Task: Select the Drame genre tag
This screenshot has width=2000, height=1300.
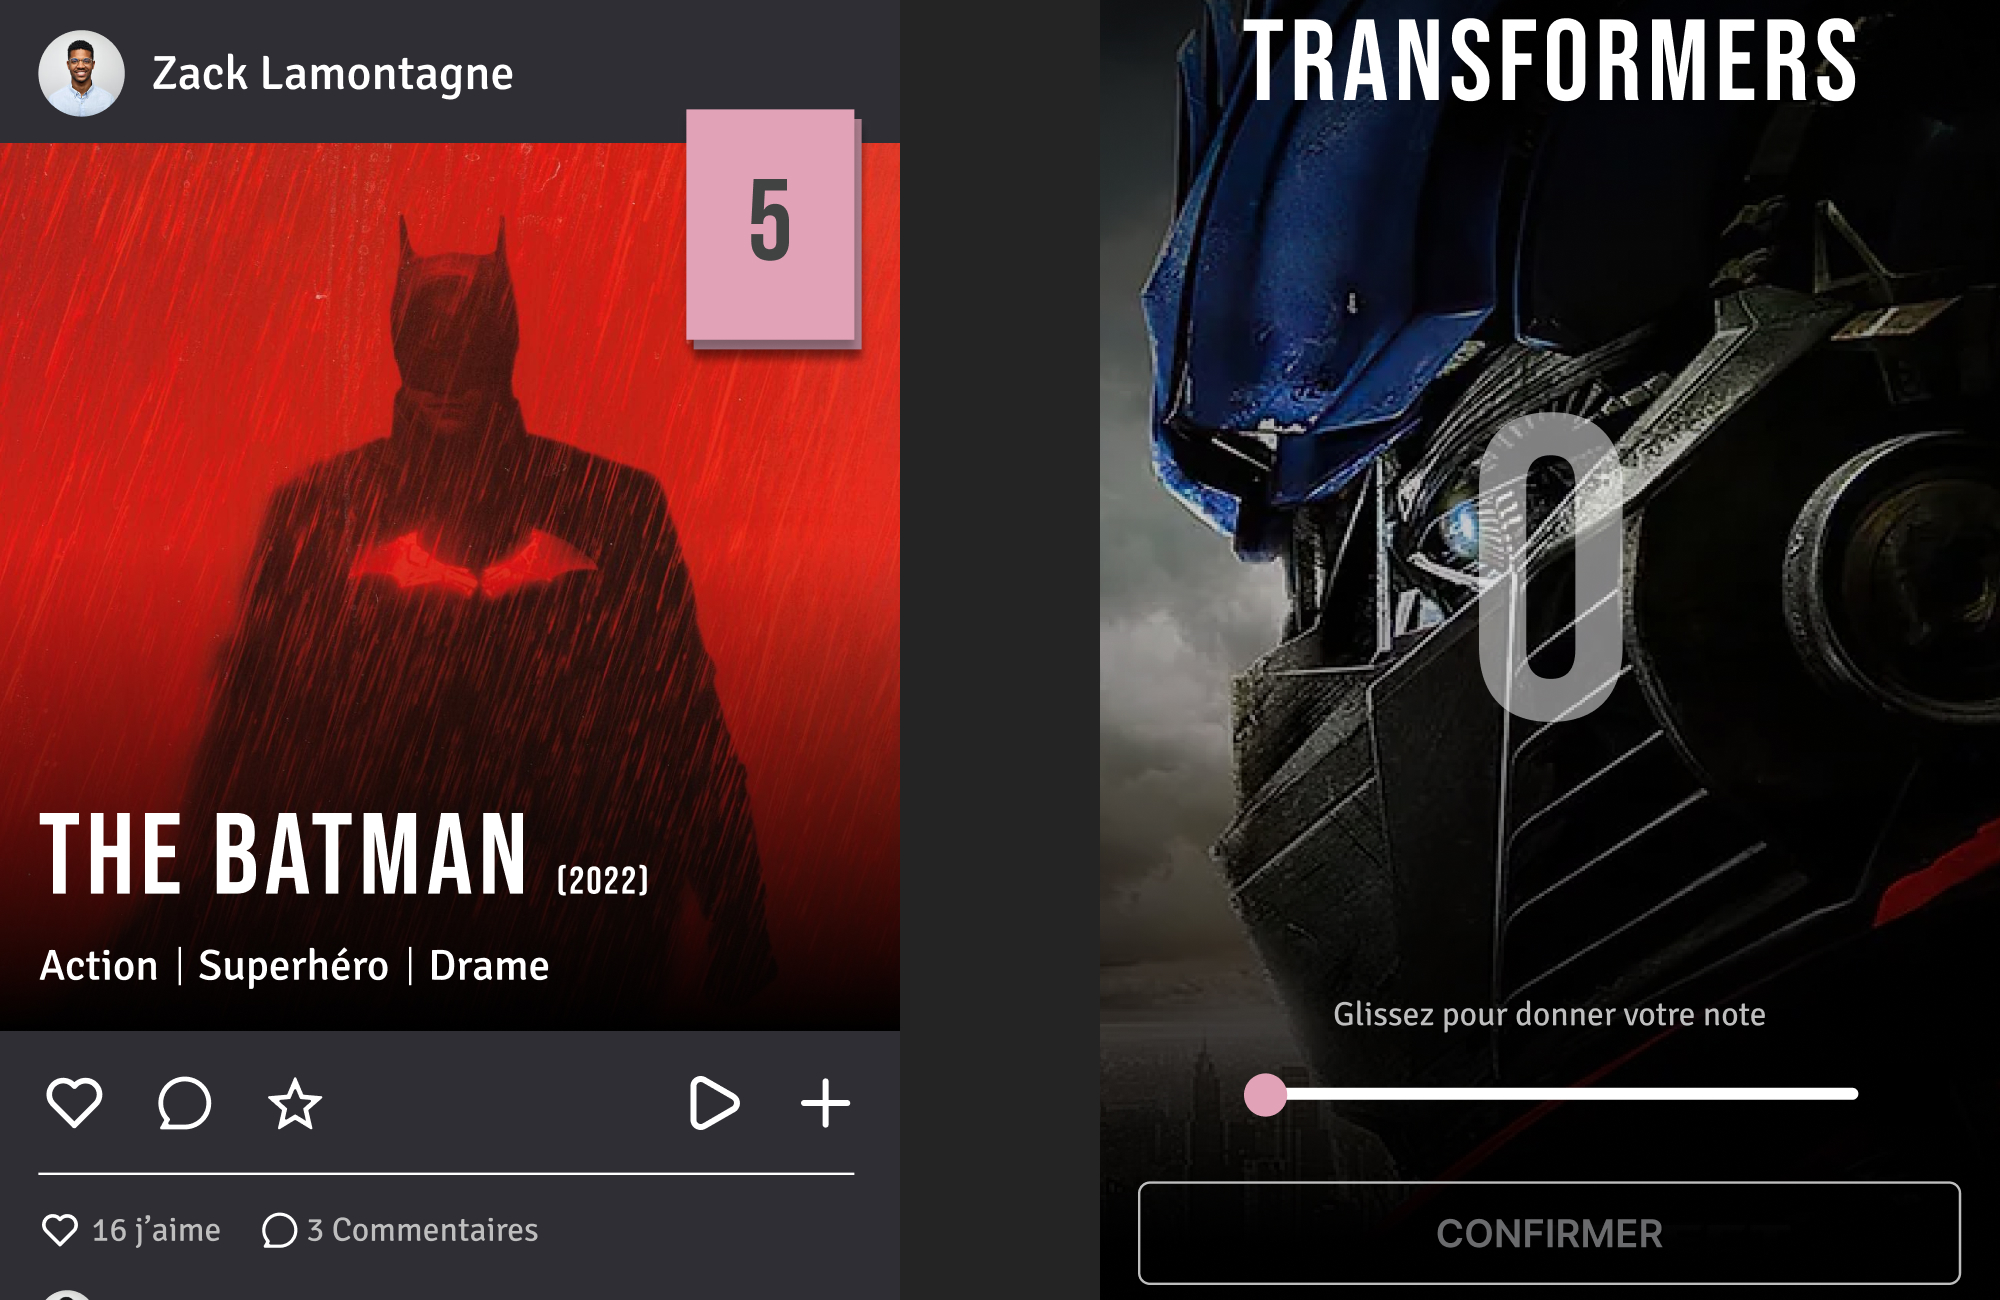Action: pos(489,966)
